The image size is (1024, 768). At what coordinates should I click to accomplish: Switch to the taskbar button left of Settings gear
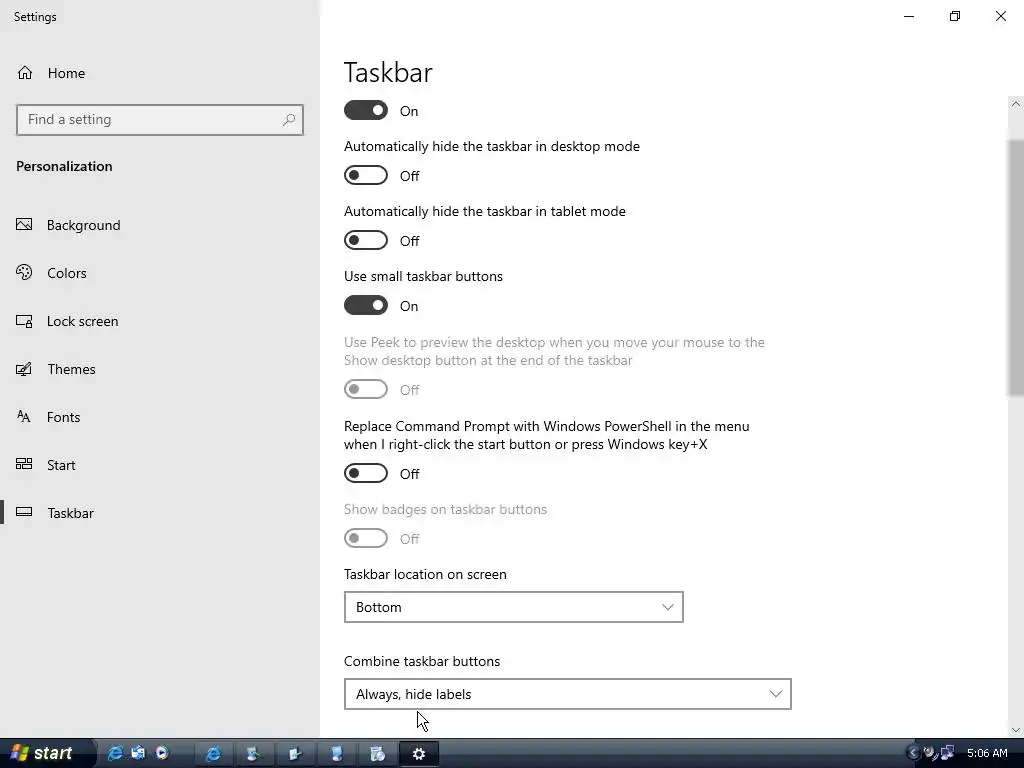pos(377,754)
